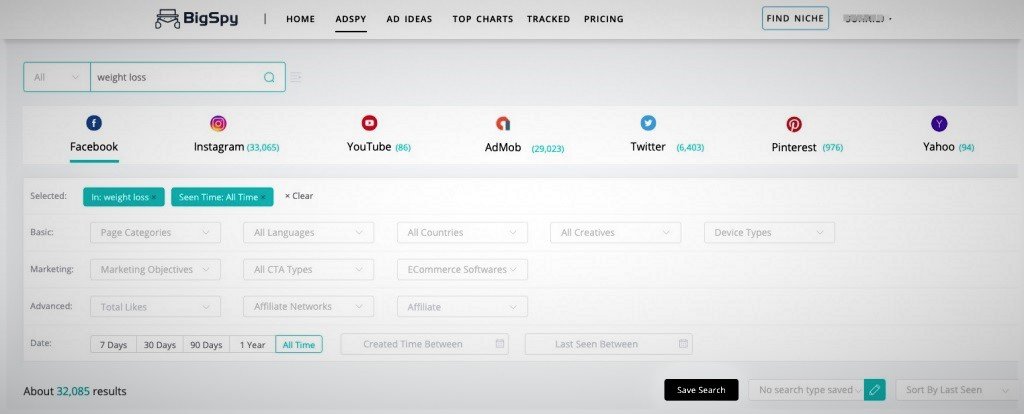Remove the 'Seen Time: All Time' tag
This screenshot has width=1024, height=414.
tap(263, 197)
